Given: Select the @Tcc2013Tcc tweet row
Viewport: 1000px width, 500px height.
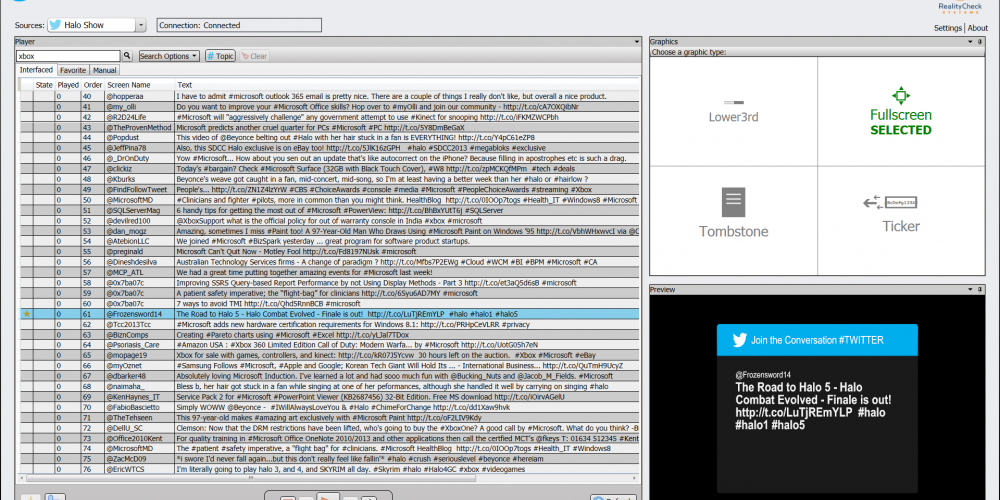Looking at the screenshot, I should tap(330, 324).
